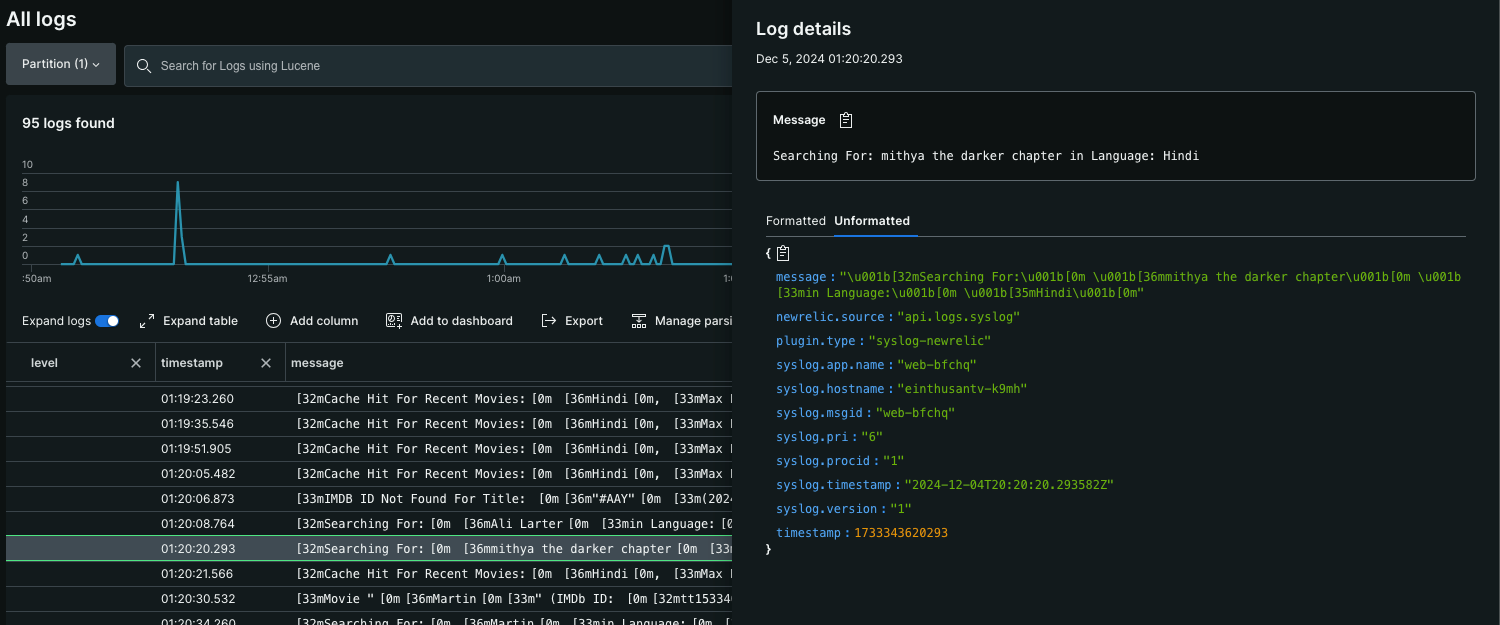This screenshot has height=625, width=1500.
Task: Click the Manage parsing icon
Action: point(639,321)
